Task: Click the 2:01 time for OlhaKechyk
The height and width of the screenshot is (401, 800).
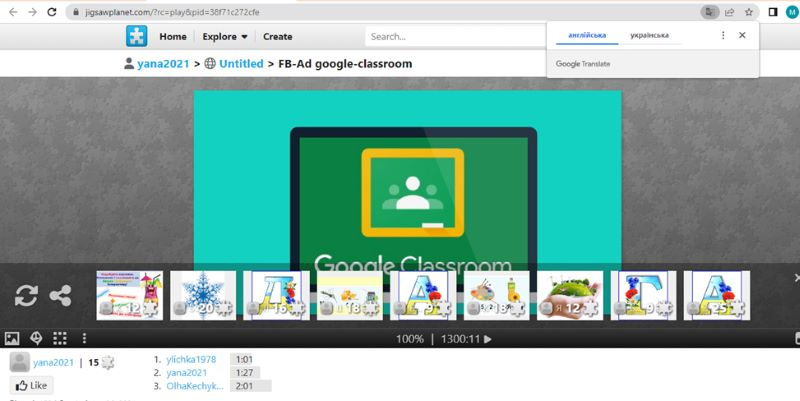Action: point(244,386)
